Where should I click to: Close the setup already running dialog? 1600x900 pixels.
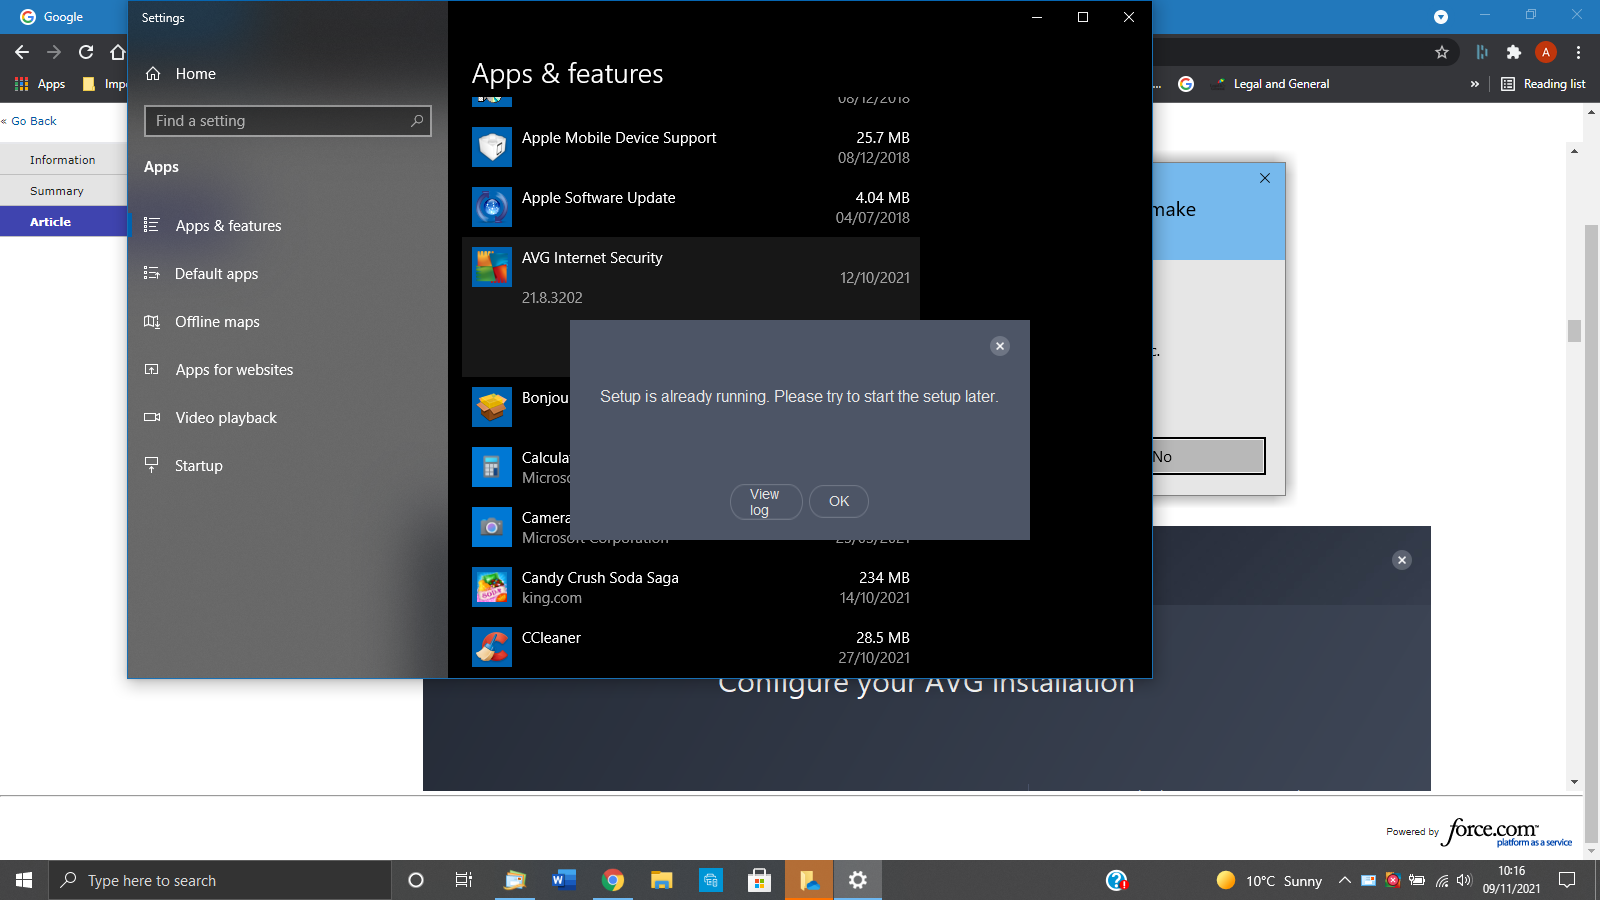pos(1000,346)
